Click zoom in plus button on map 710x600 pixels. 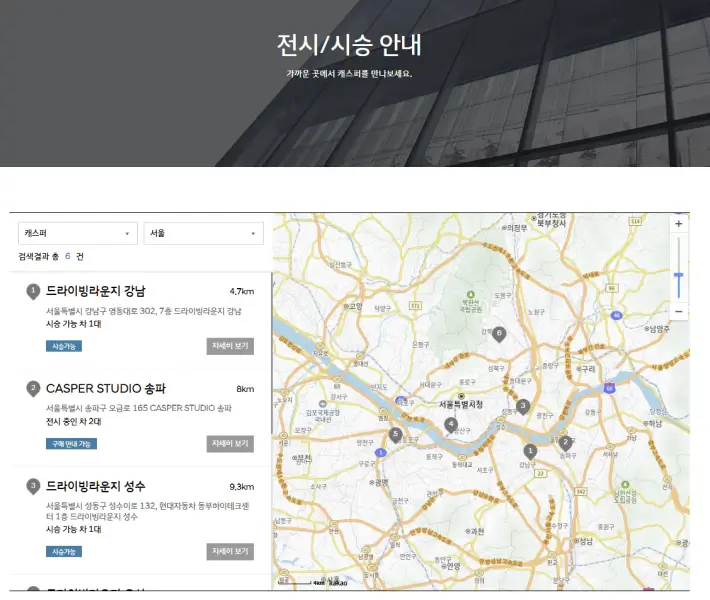pos(678,224)
